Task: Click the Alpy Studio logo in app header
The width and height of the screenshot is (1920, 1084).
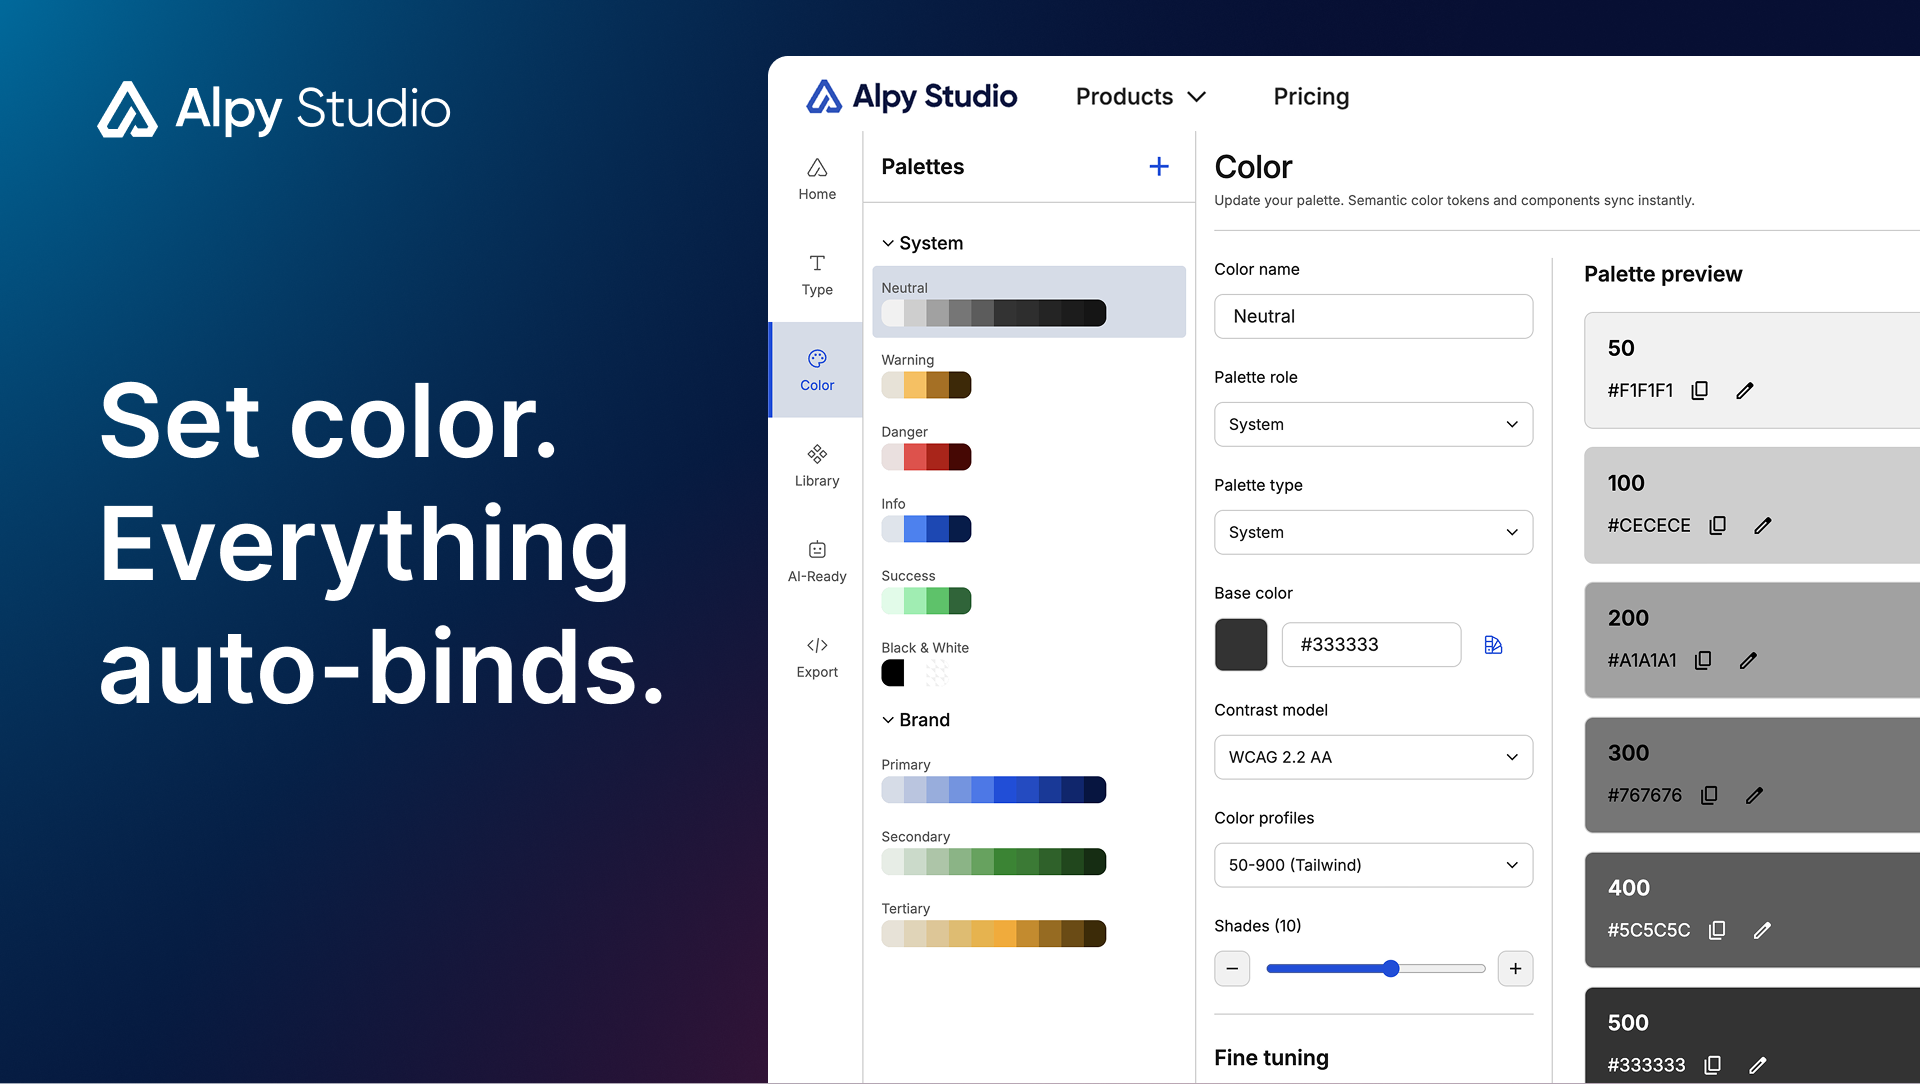Action: [x=912, y=97]
